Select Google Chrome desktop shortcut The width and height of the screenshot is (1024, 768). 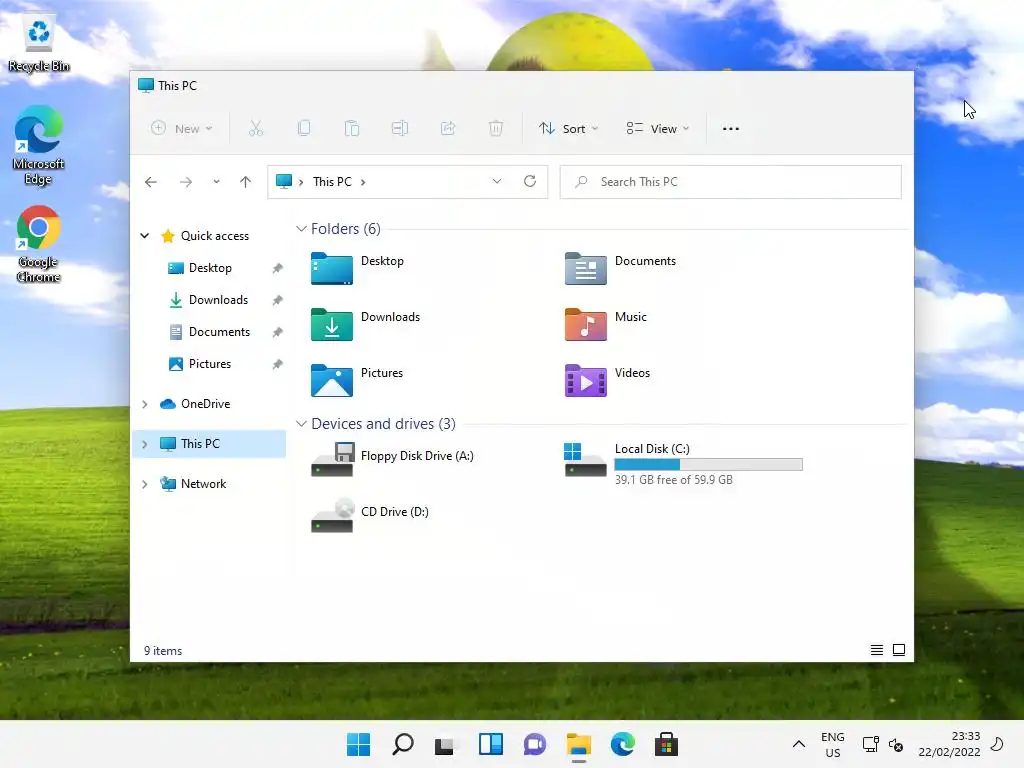coord(39,244)
